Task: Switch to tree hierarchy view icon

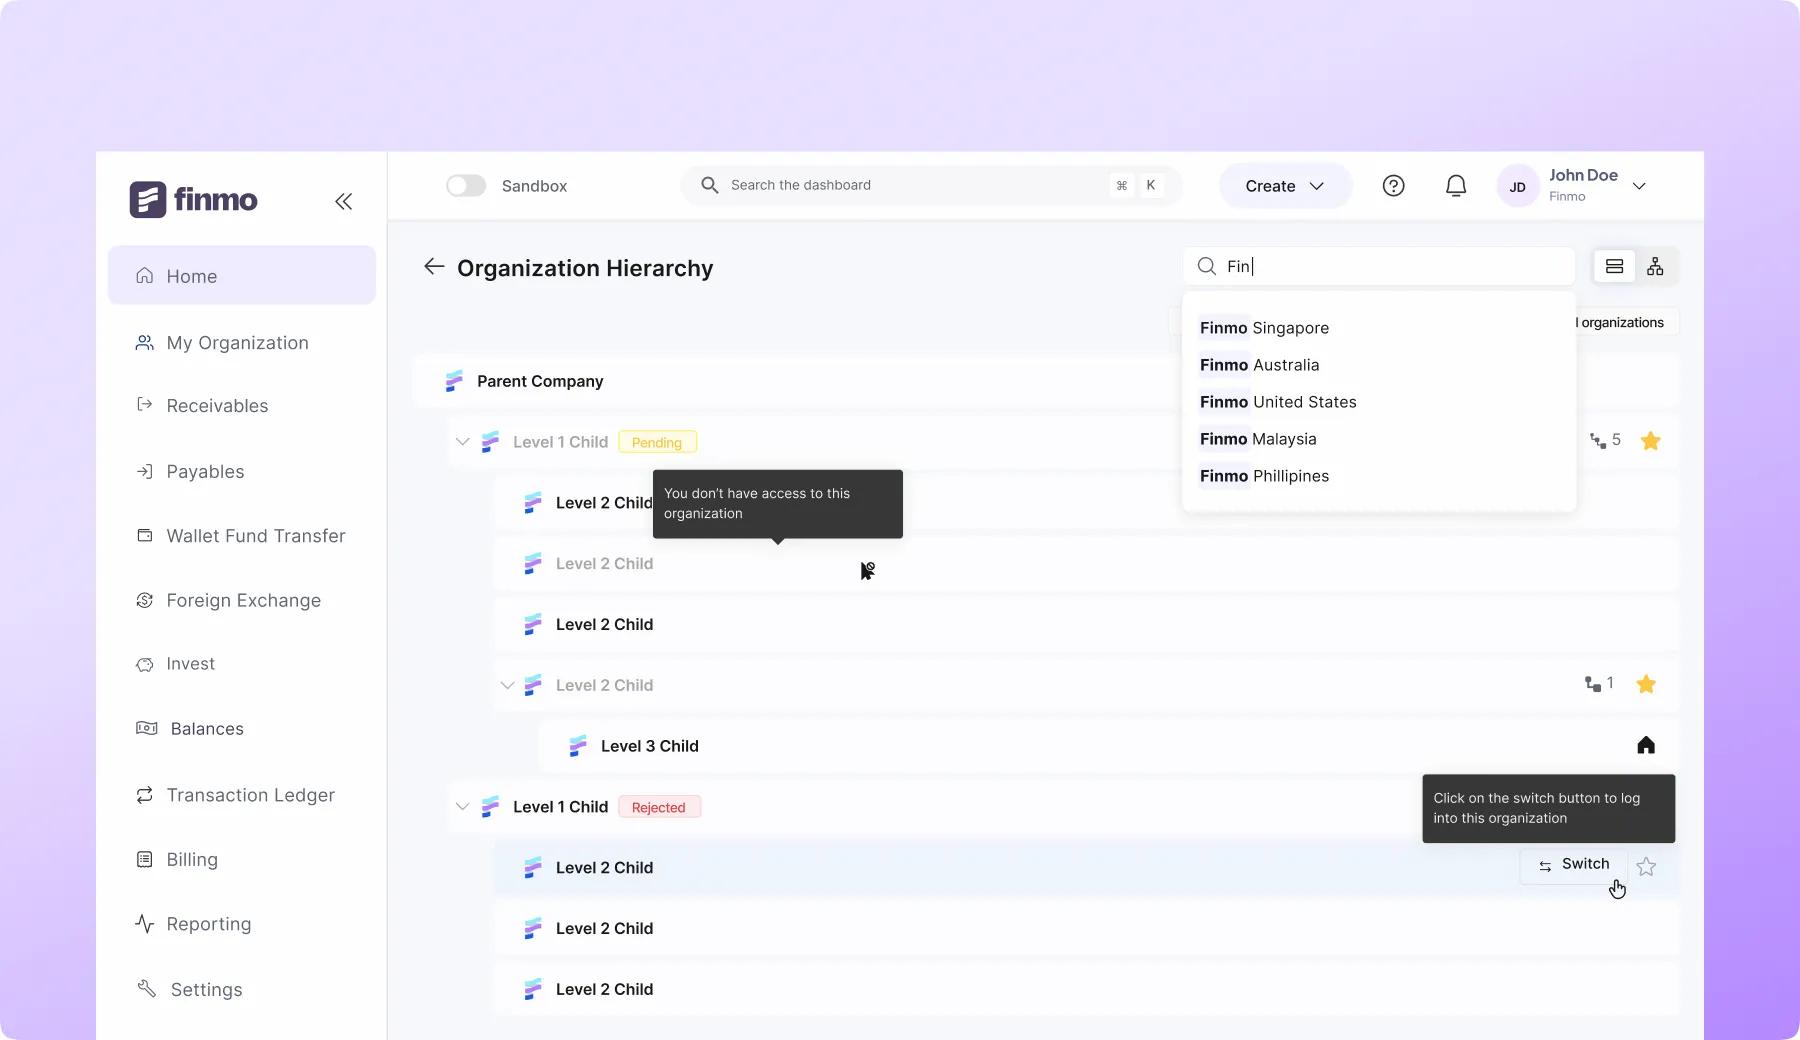Action: 1655,266
